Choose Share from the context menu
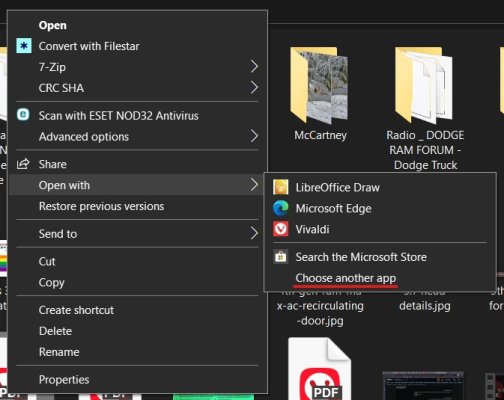 pyautogui.click(x=137, y=164)
